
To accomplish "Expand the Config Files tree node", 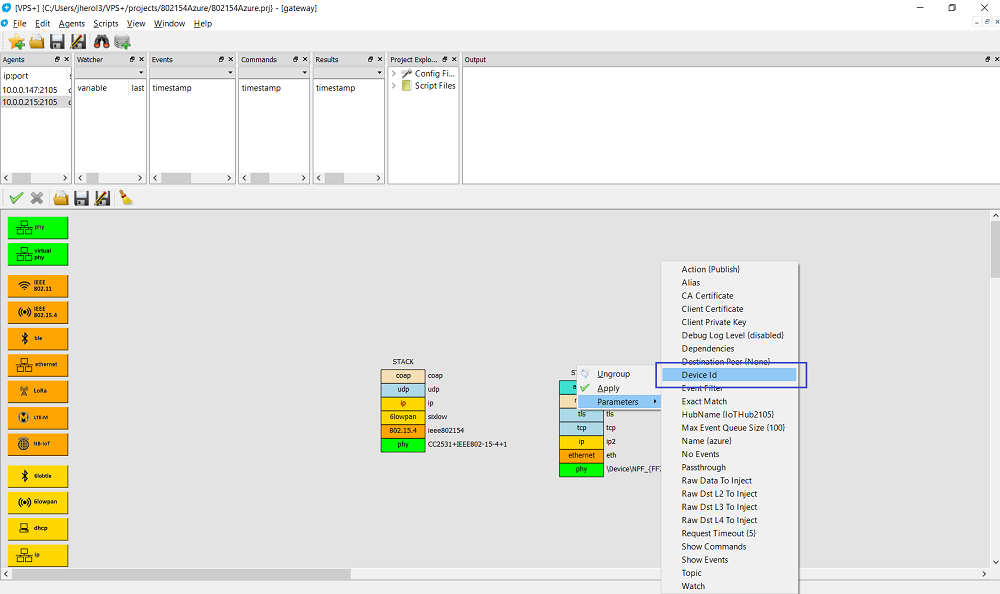I will tap(393, 73).
